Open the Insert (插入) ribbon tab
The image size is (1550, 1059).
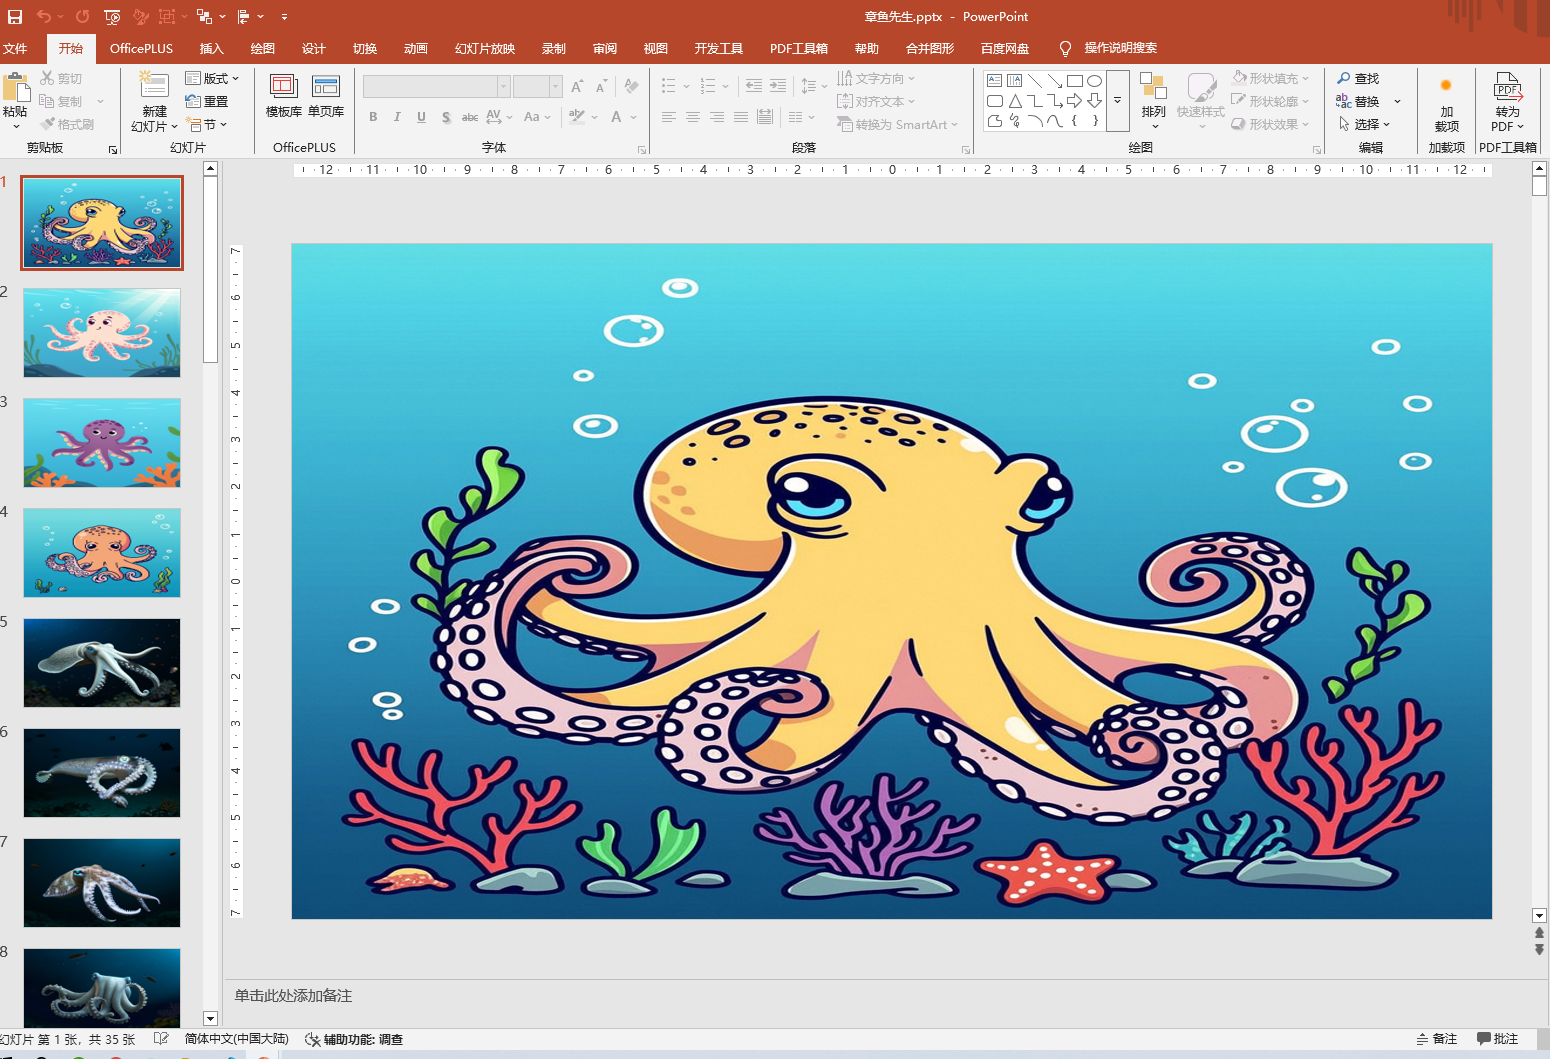(x=211, y=48)
